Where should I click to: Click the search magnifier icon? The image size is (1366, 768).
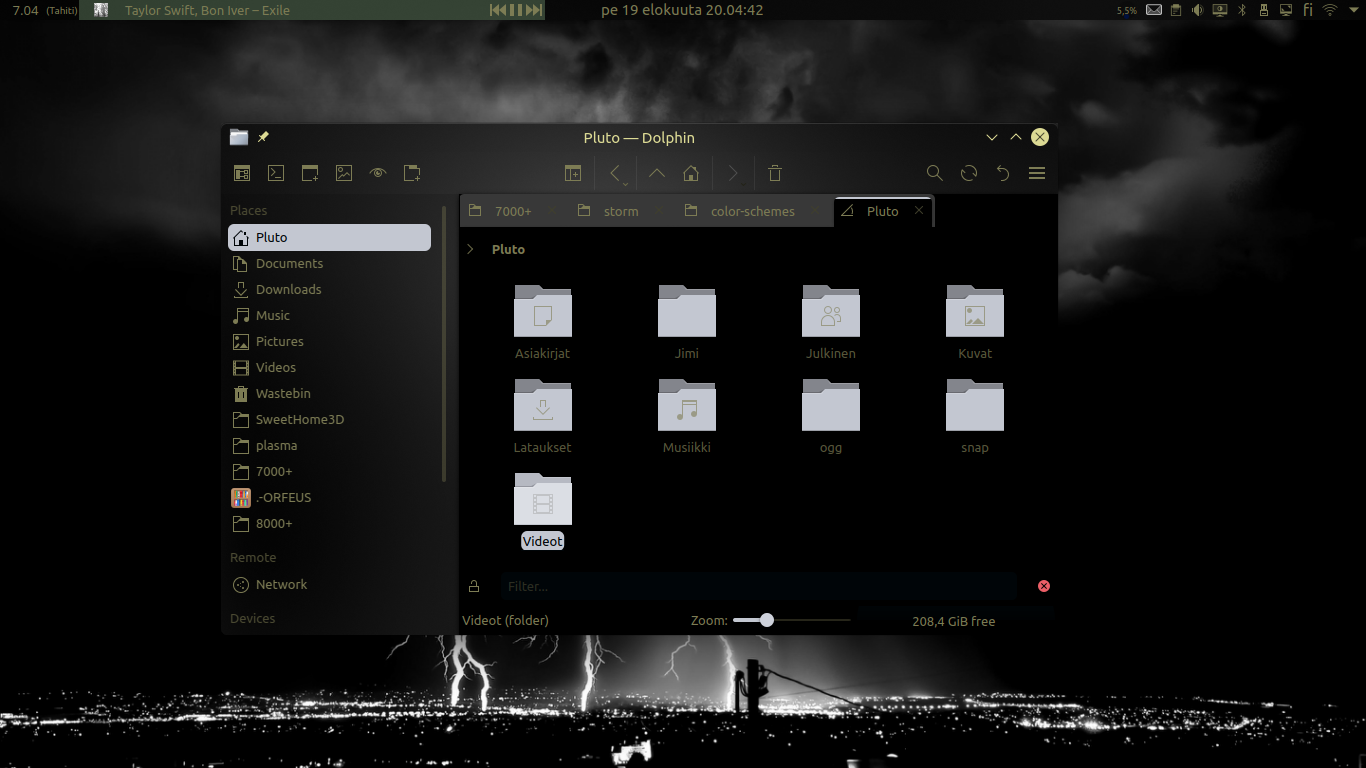tap(934, 173)
